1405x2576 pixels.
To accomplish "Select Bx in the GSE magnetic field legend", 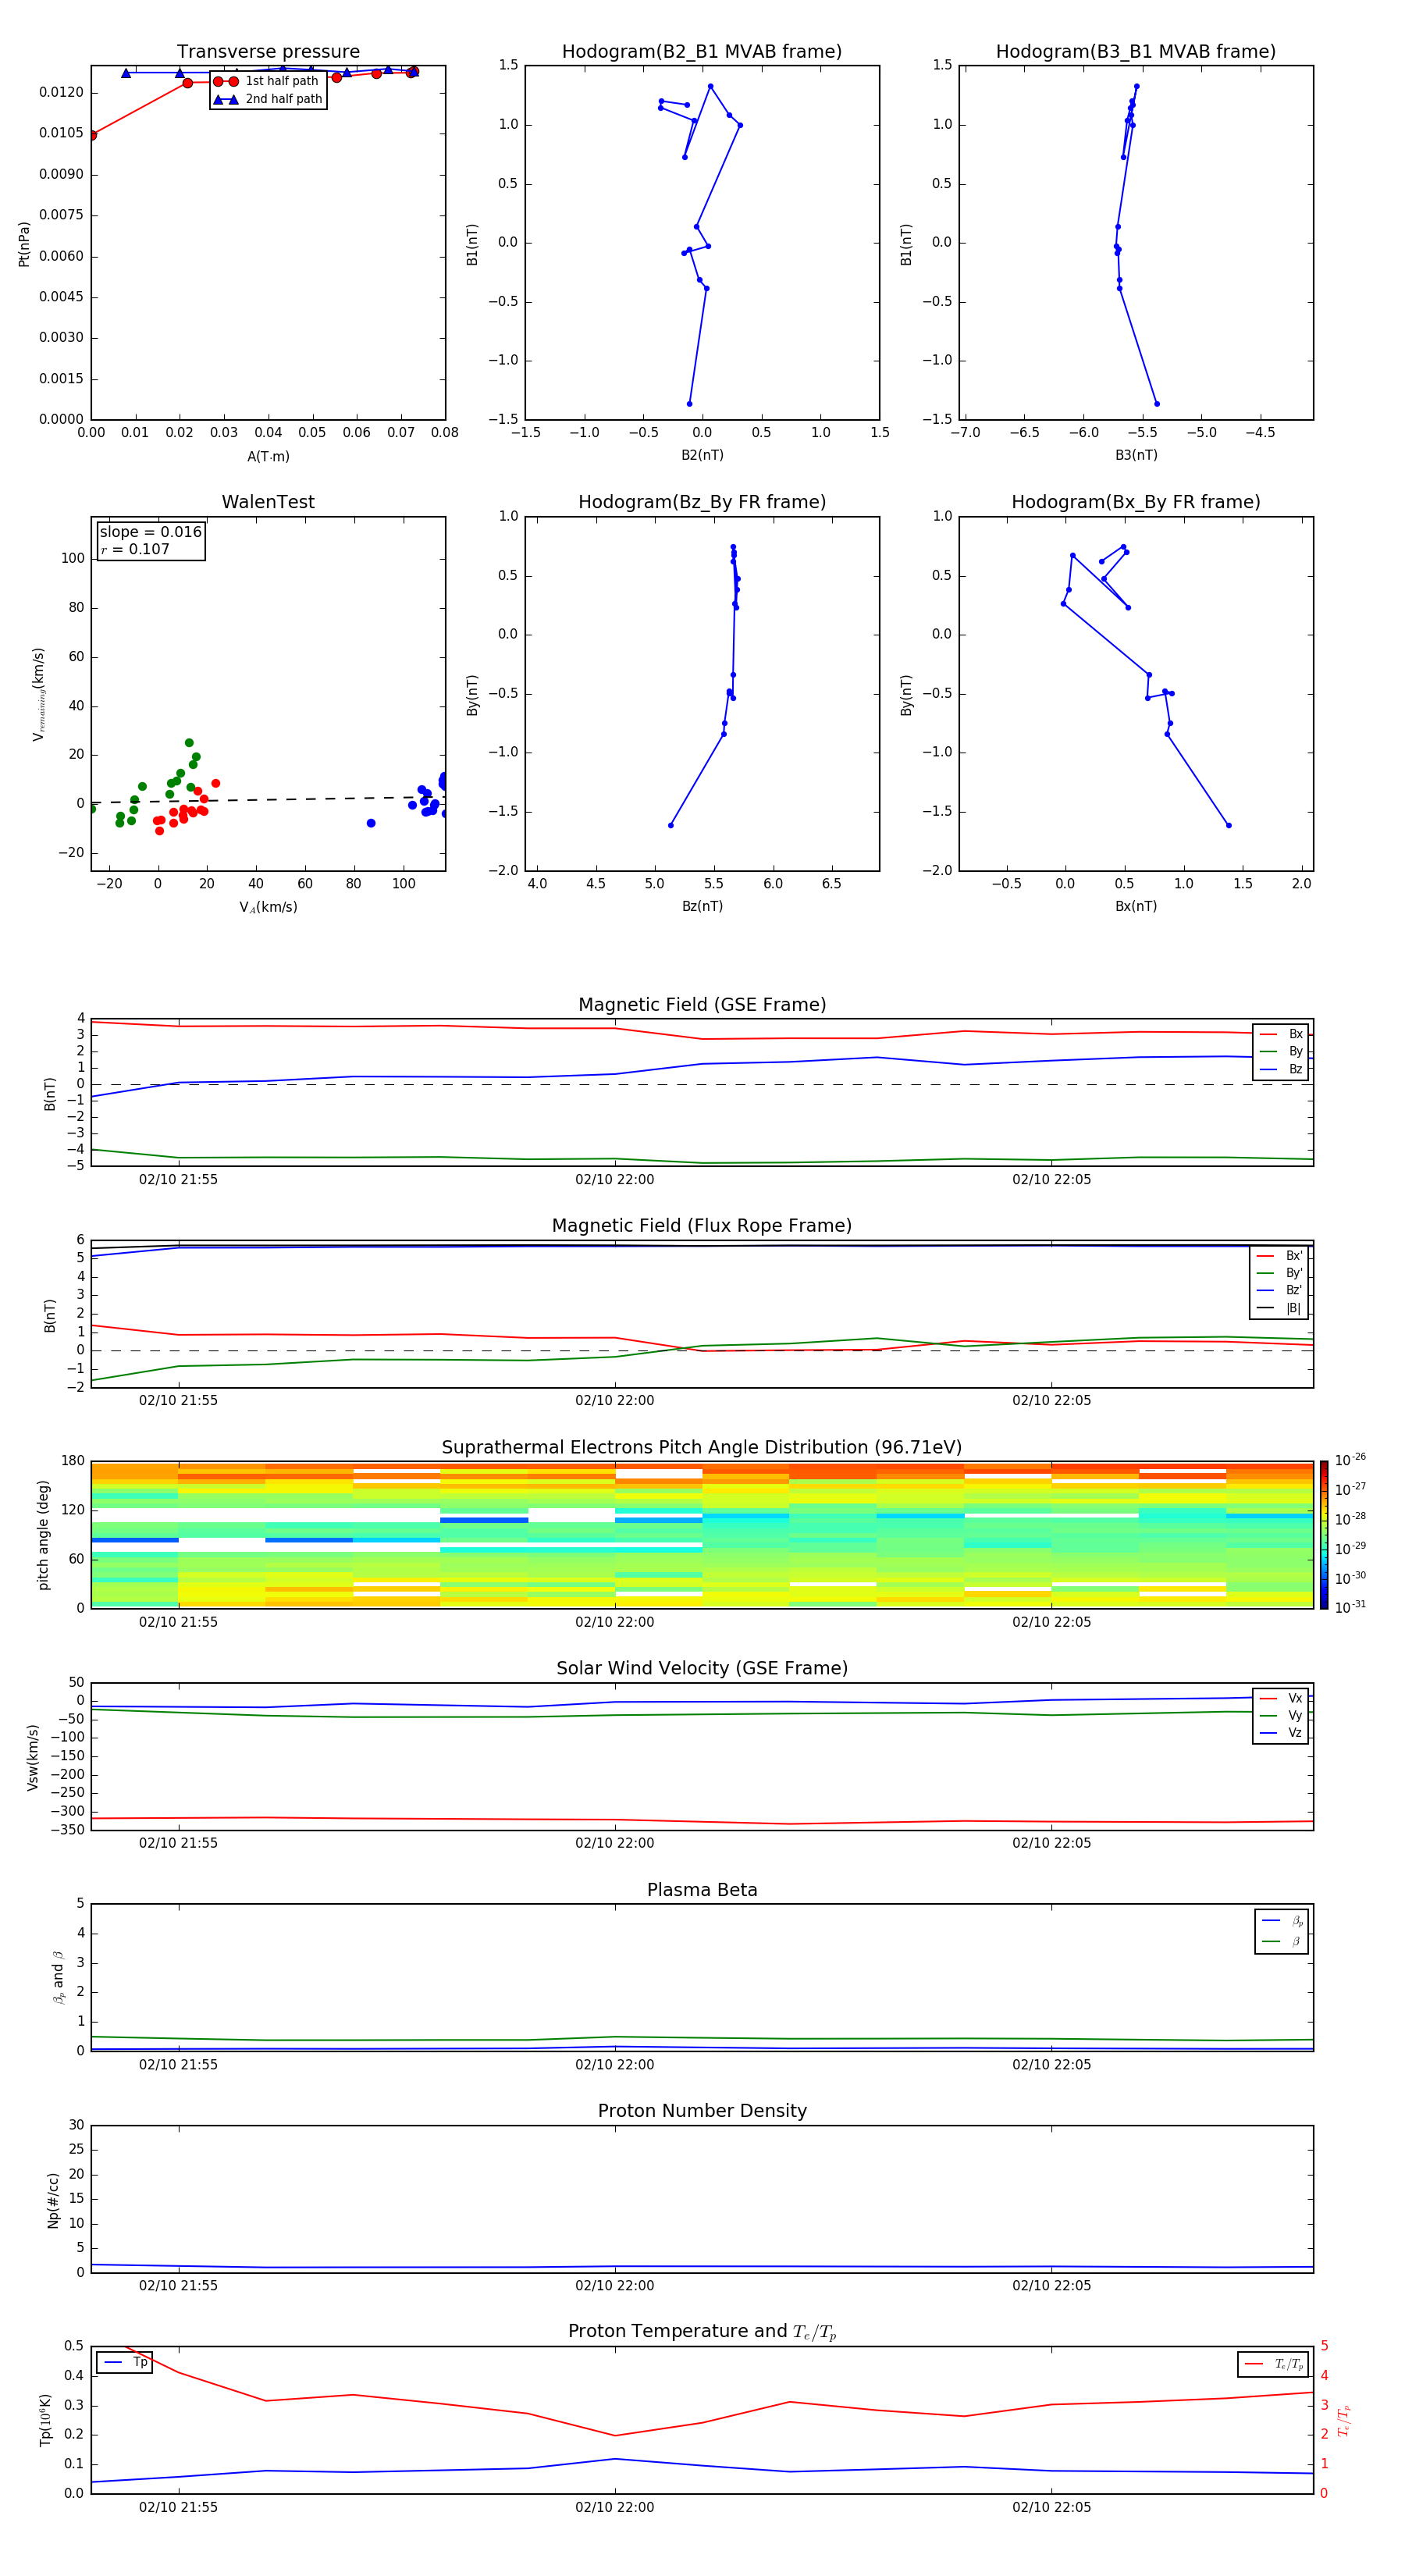I will click(x=1281, y=1034).
